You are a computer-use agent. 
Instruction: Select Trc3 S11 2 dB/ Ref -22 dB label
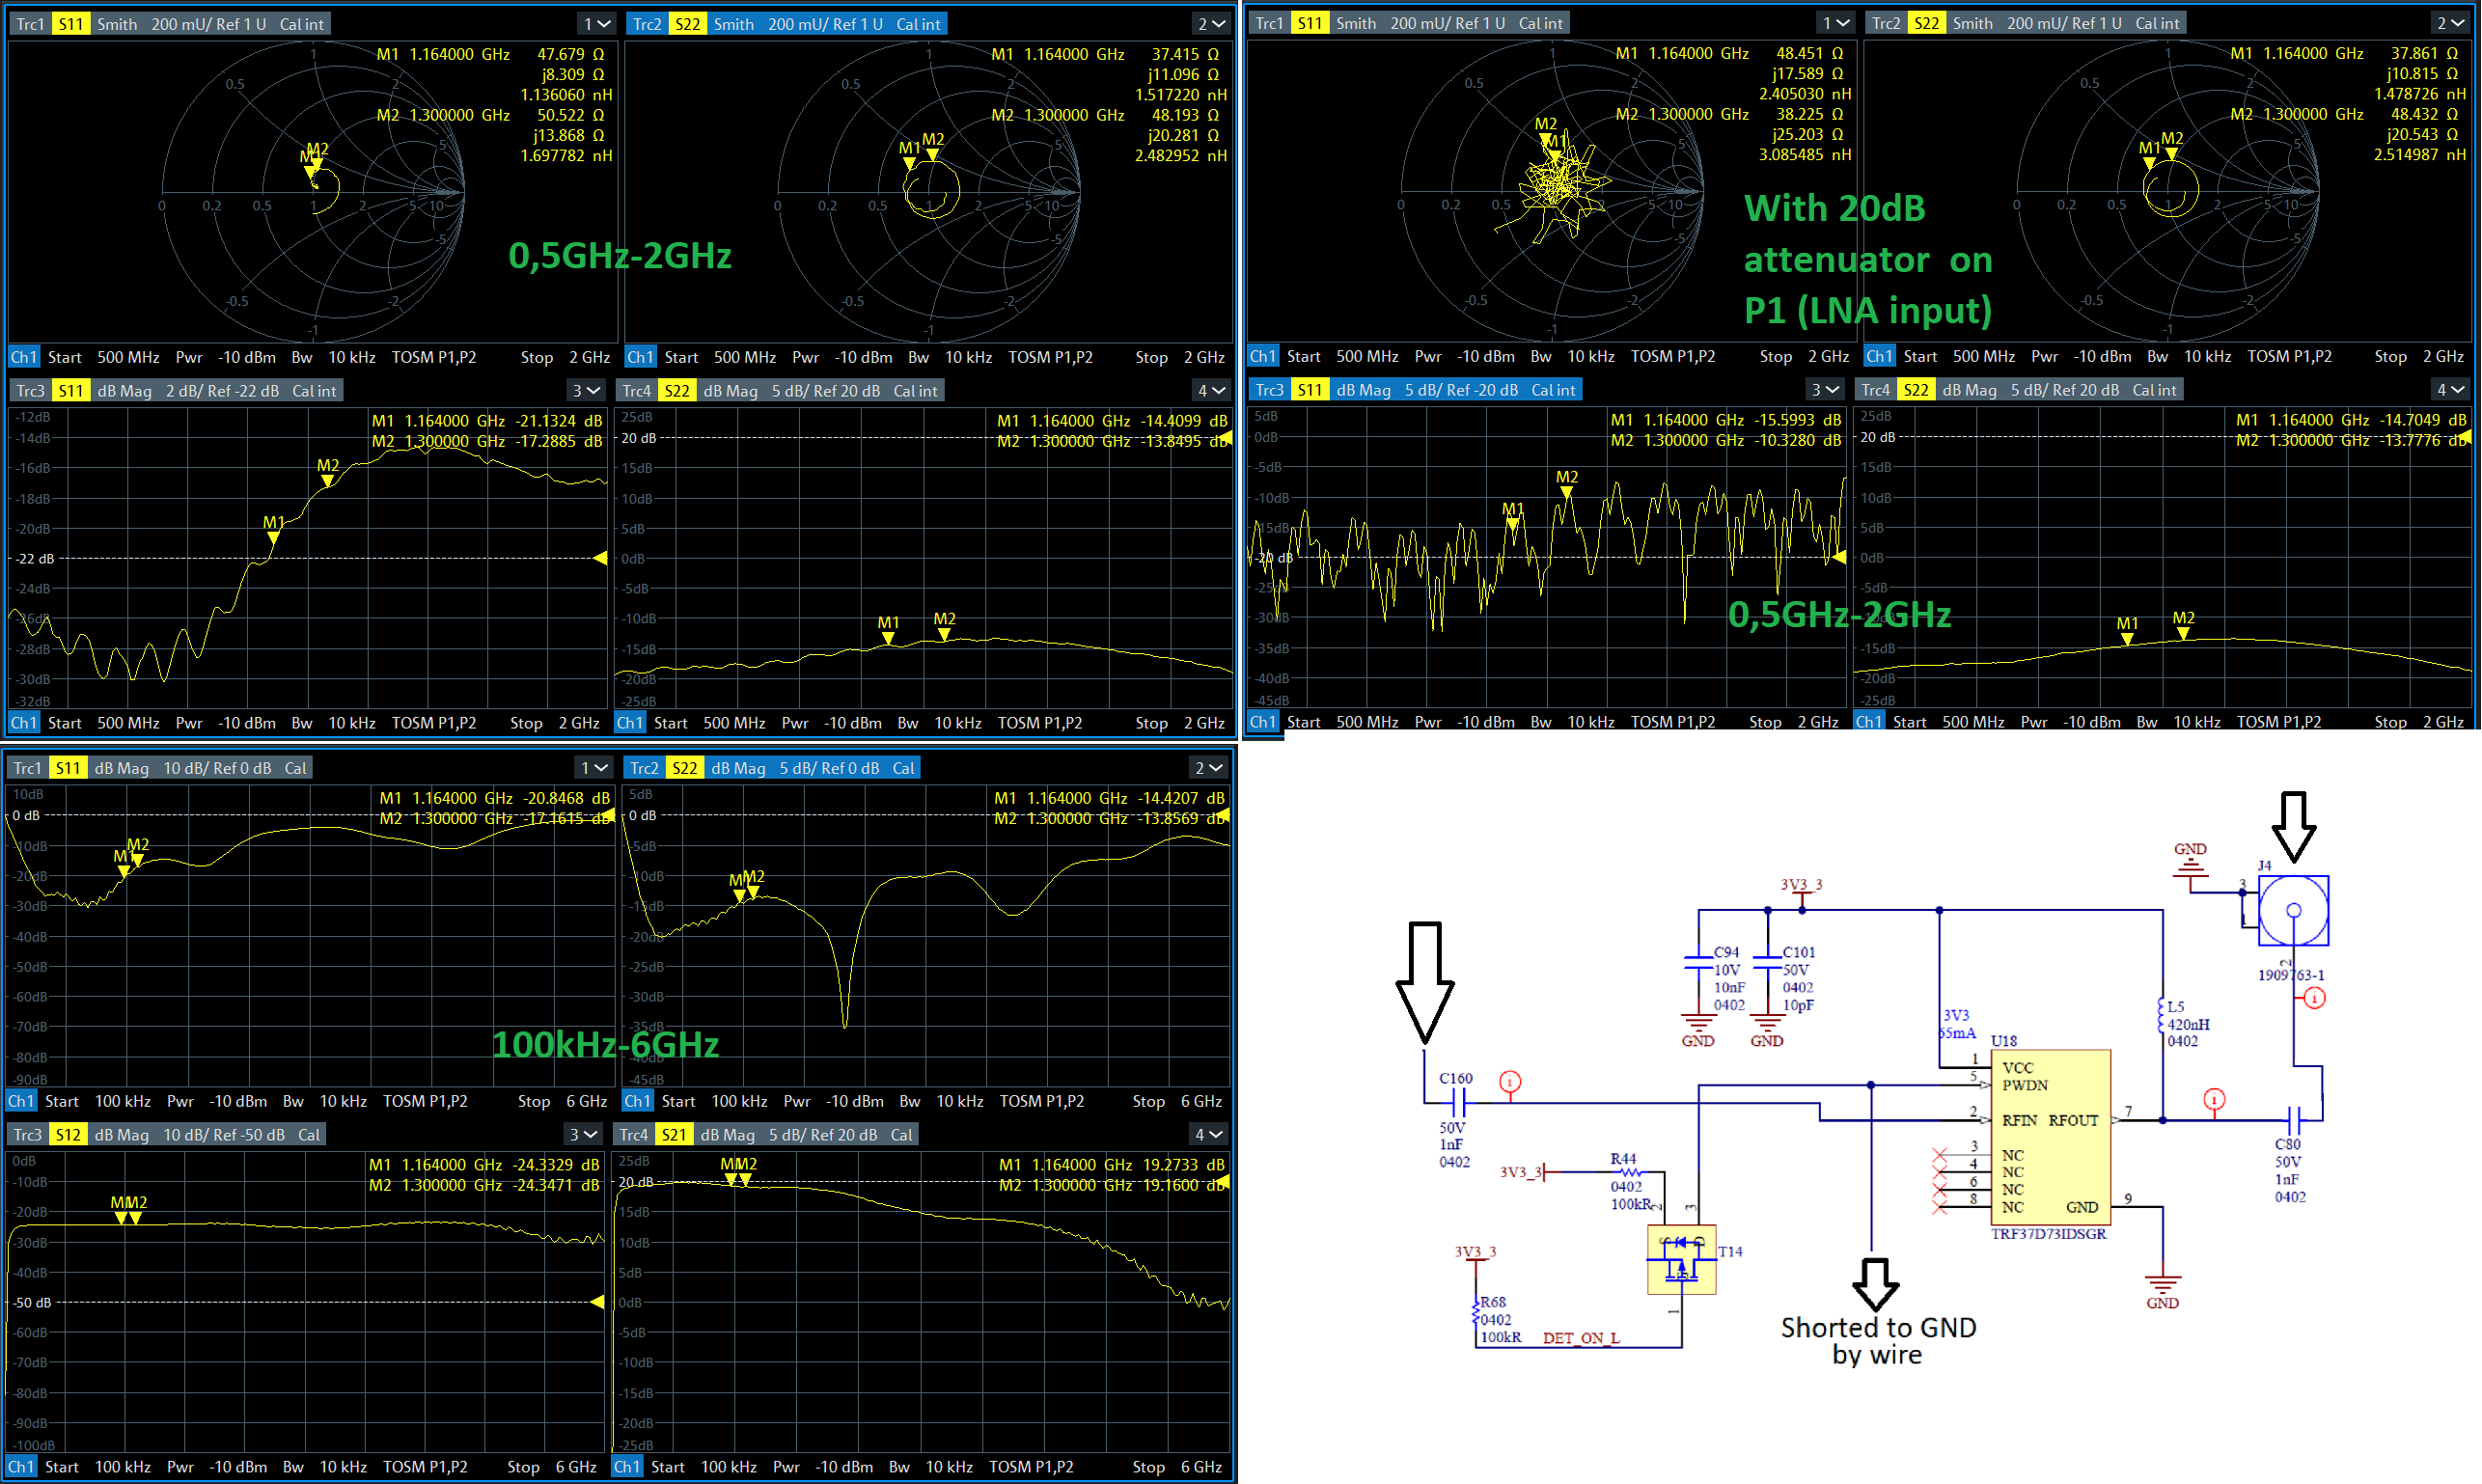point(176,390)
